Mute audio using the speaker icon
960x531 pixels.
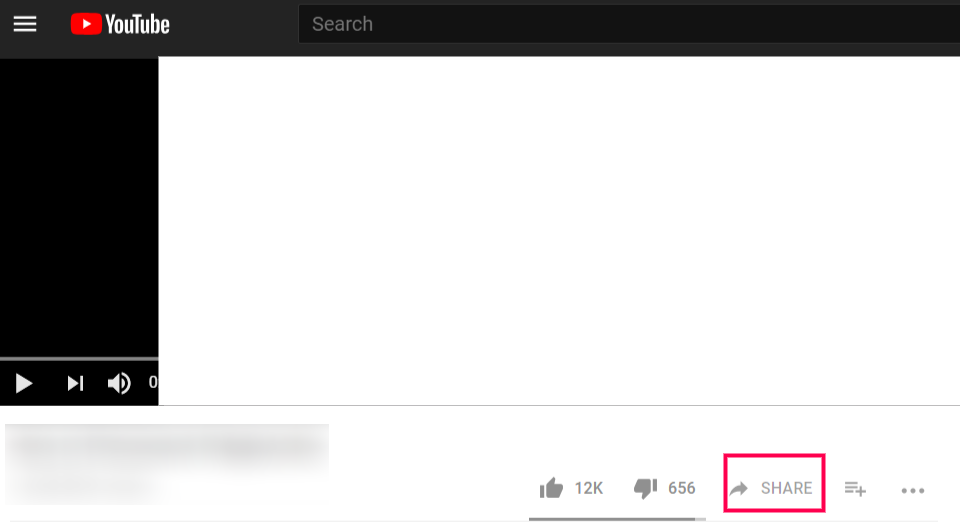(119, 383)
